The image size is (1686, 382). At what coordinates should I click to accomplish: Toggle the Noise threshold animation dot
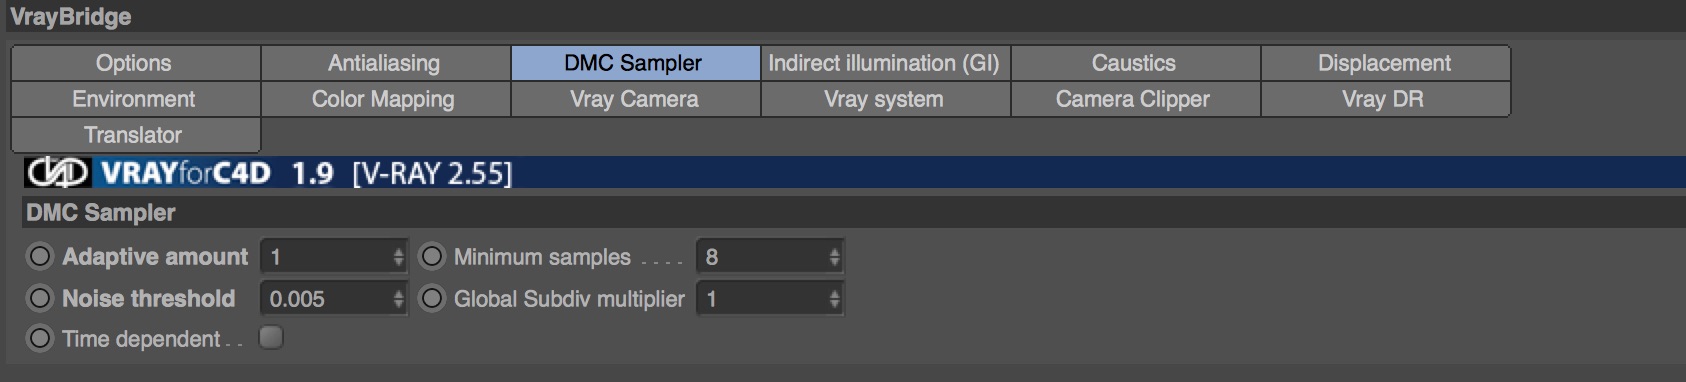39,298
